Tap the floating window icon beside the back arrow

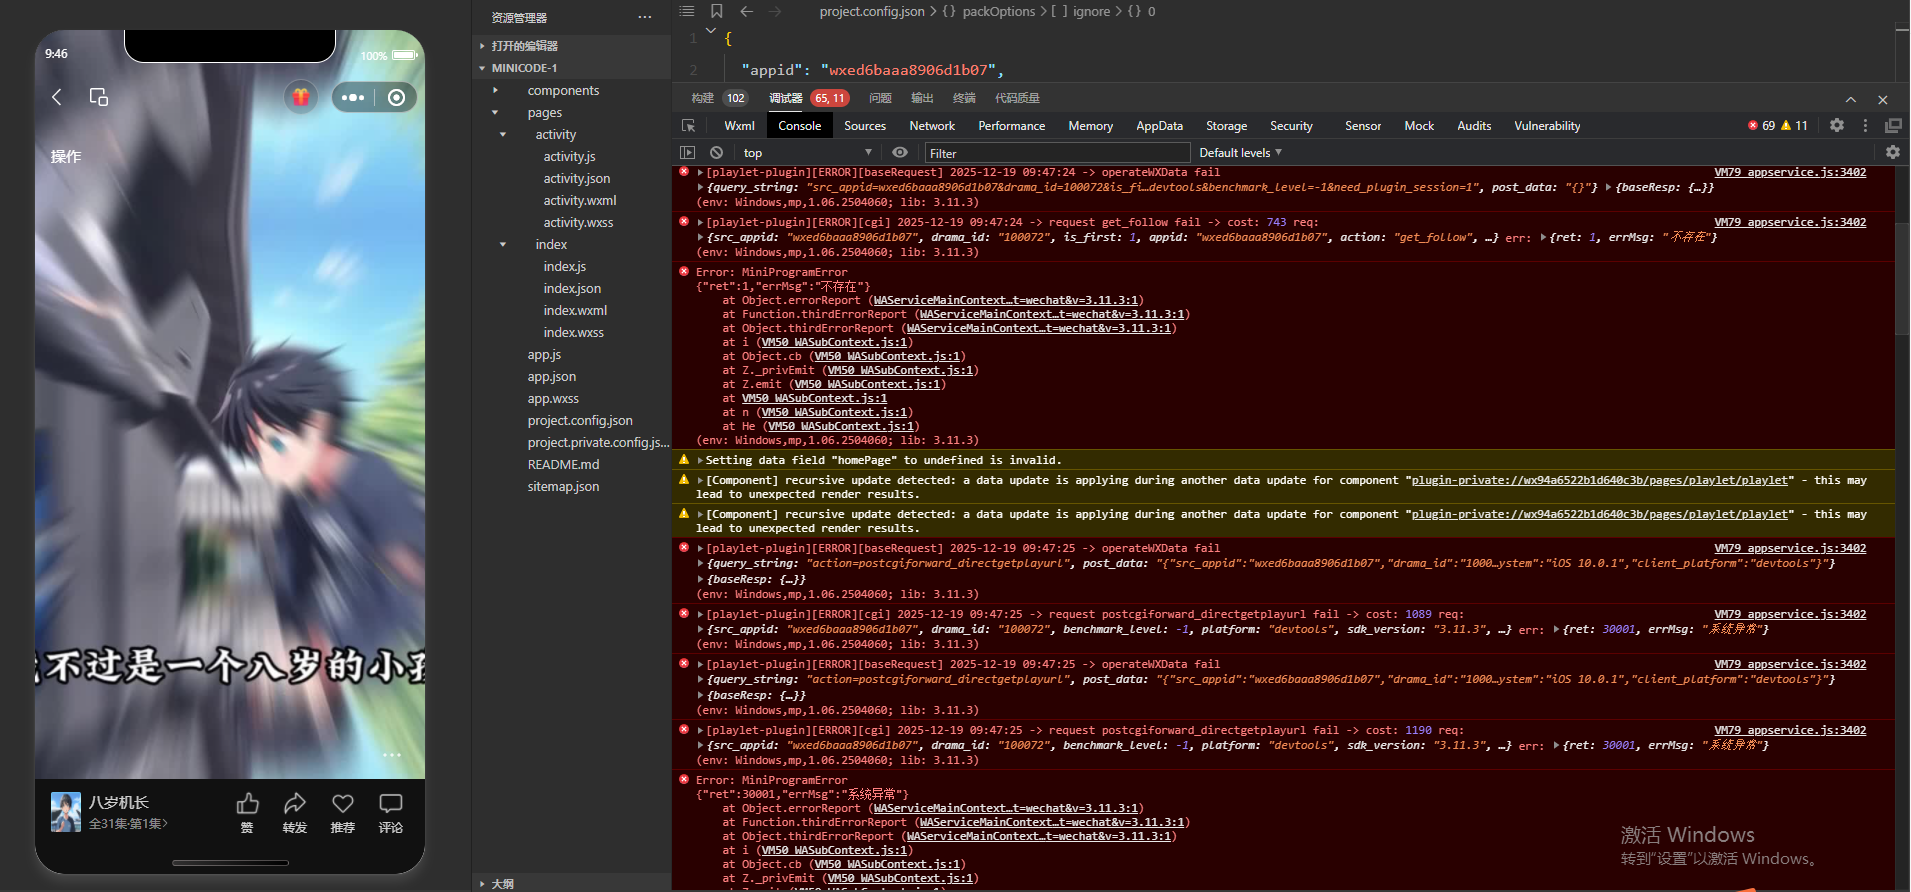point(98,97)
